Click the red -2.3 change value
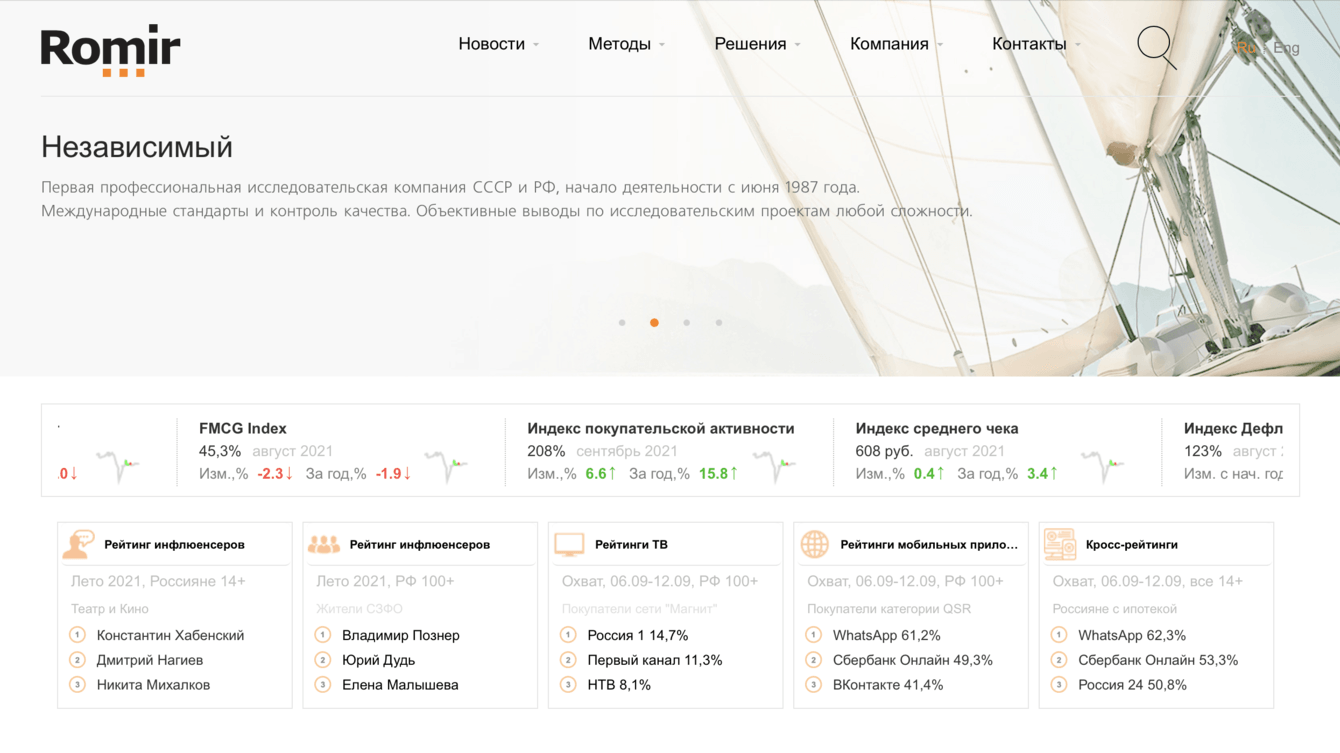Image resolution: width=1340 pixels, height=753 pixels. [275, 473]
